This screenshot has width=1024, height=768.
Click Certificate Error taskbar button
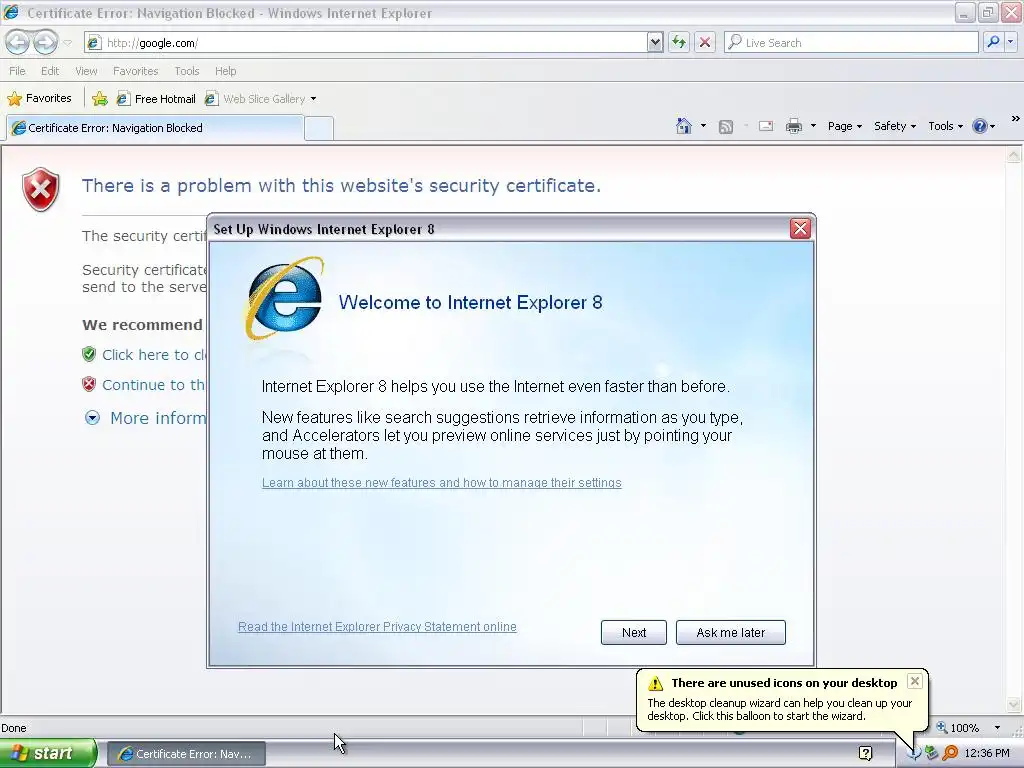186,754
